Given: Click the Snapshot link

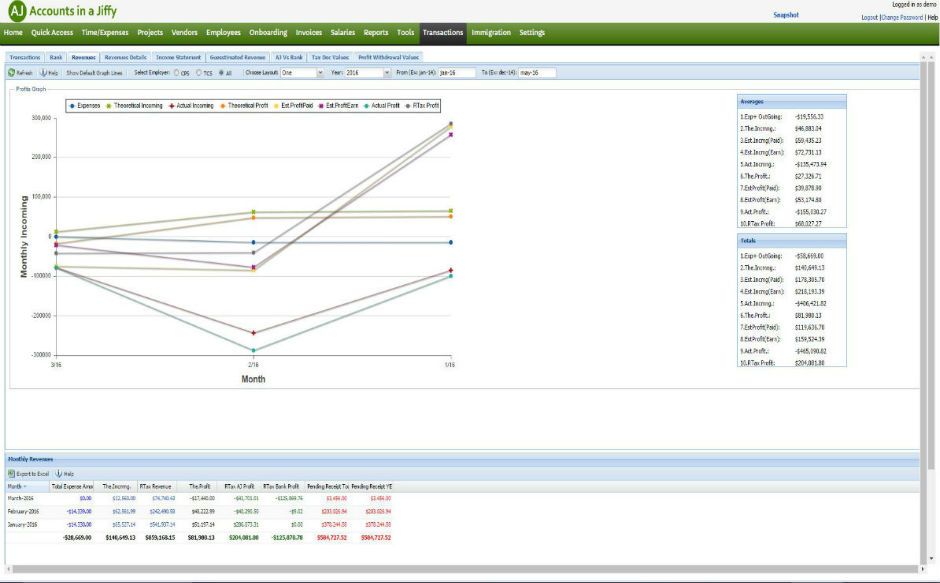Looking at the screenshot, I should (786, 15).
